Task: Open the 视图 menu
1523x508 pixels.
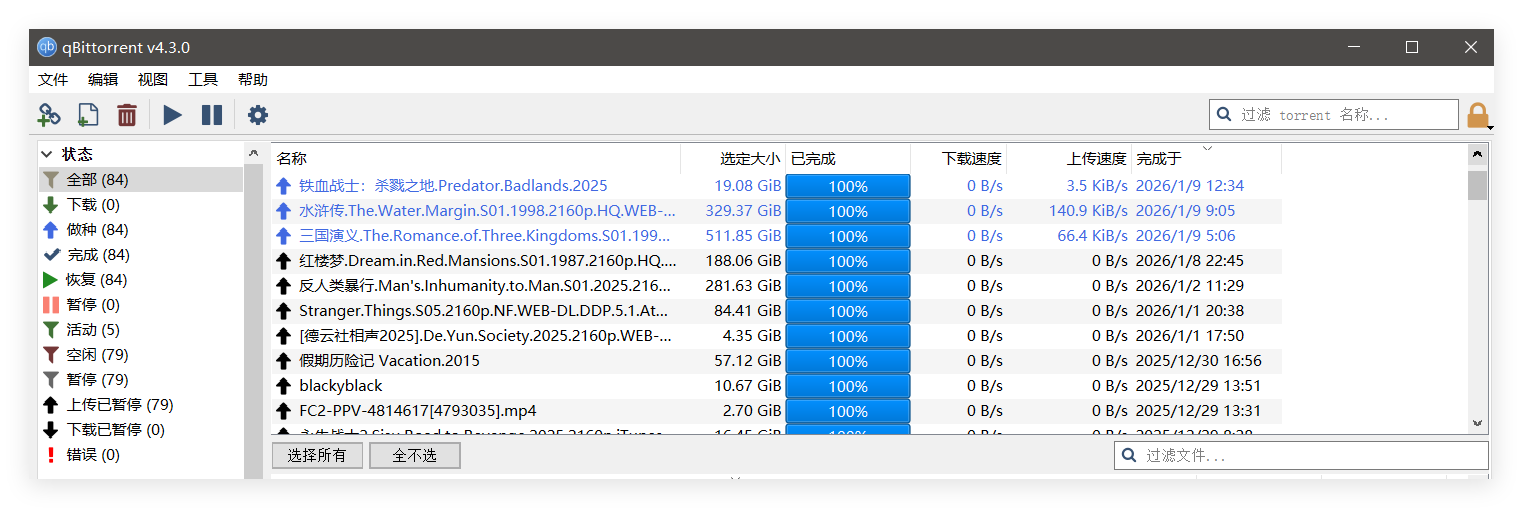Action: [x=153, y=80]
